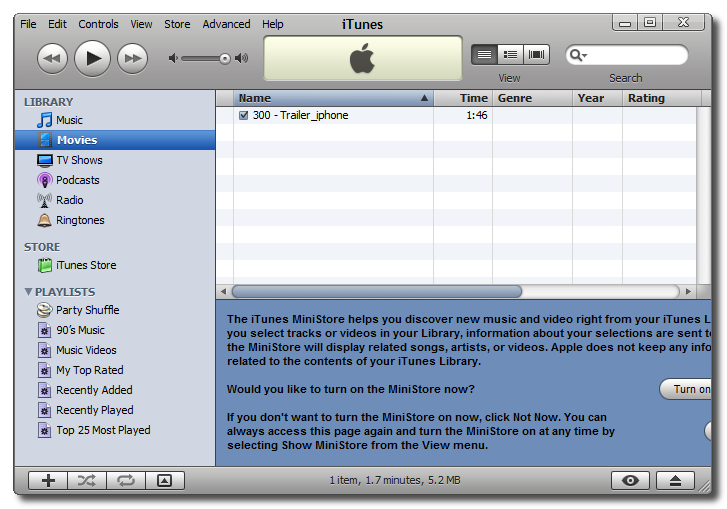The height and width of the screenshot is (509, 727).
Task: Open the Recently Added playlist
Action: [x=115, y=390]
